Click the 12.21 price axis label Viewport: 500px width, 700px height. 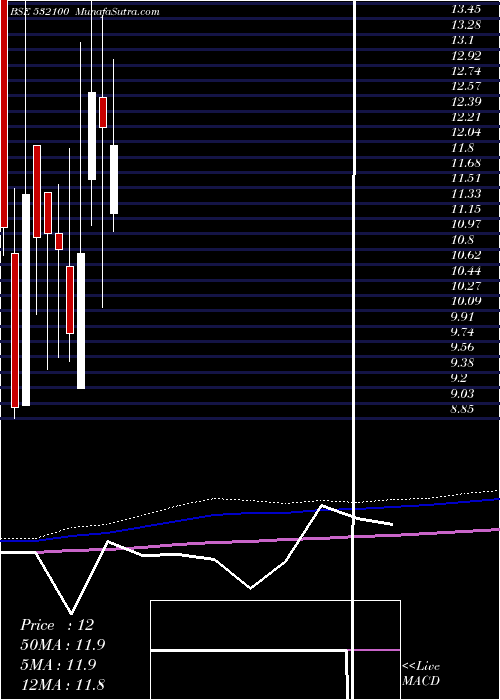click(467, 117)
